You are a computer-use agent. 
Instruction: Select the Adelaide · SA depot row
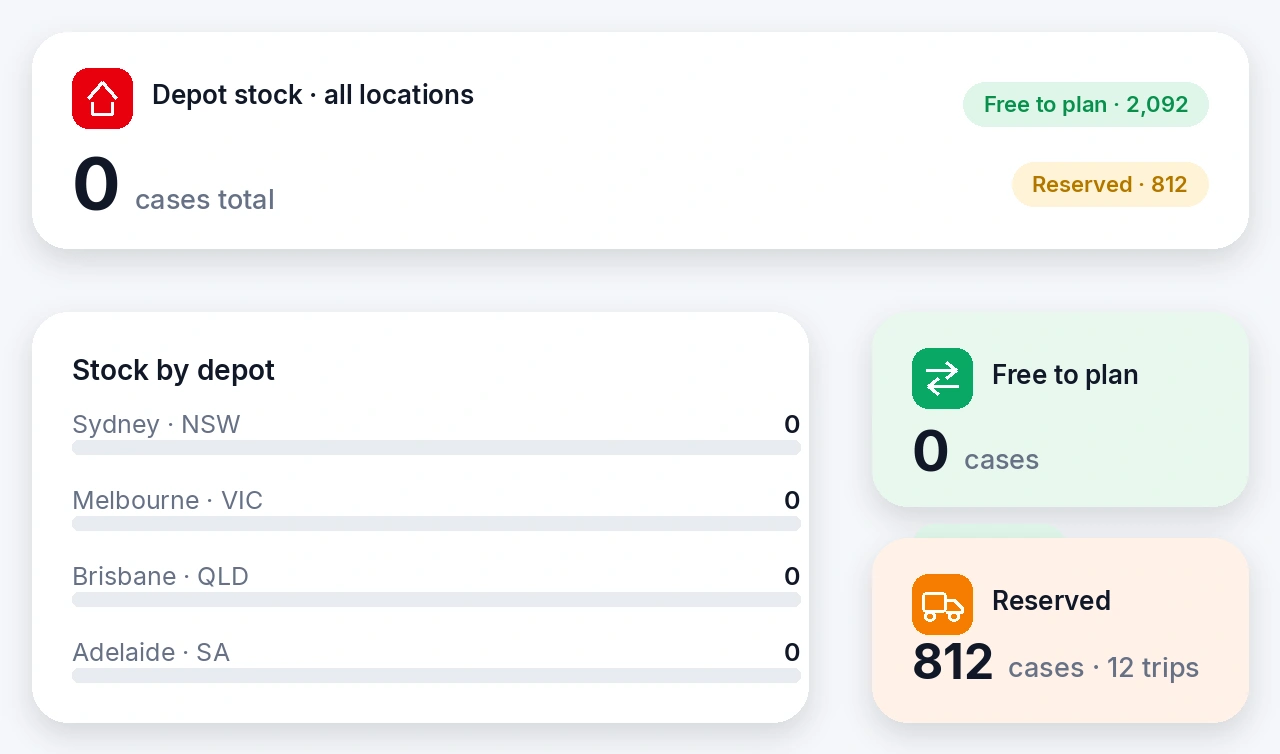click(436, 661)
